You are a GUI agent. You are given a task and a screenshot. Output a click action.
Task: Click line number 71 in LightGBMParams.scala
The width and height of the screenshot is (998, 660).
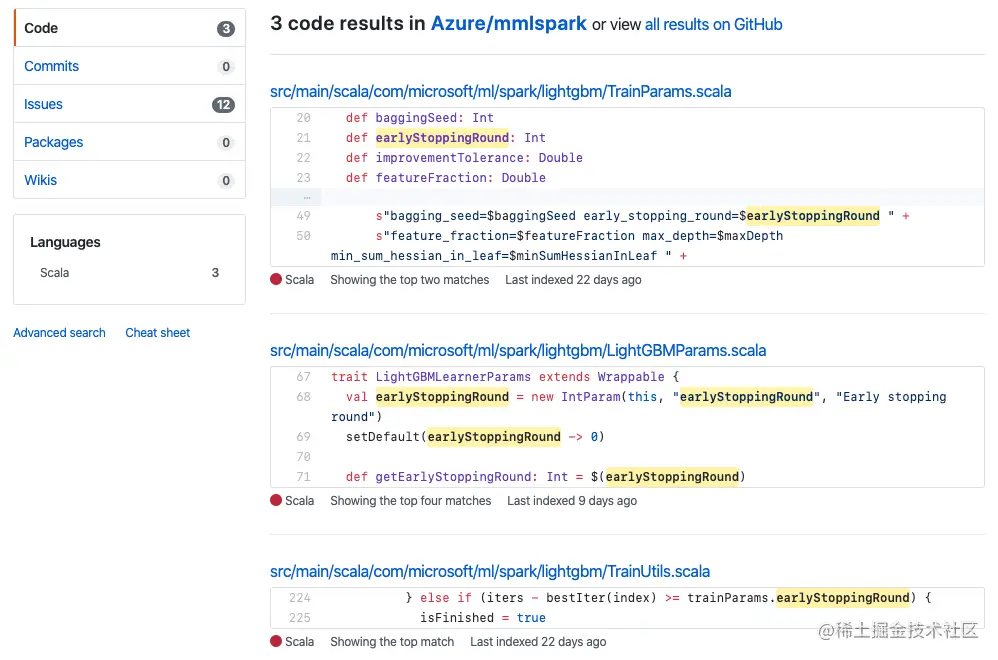[x=304, y=477]
